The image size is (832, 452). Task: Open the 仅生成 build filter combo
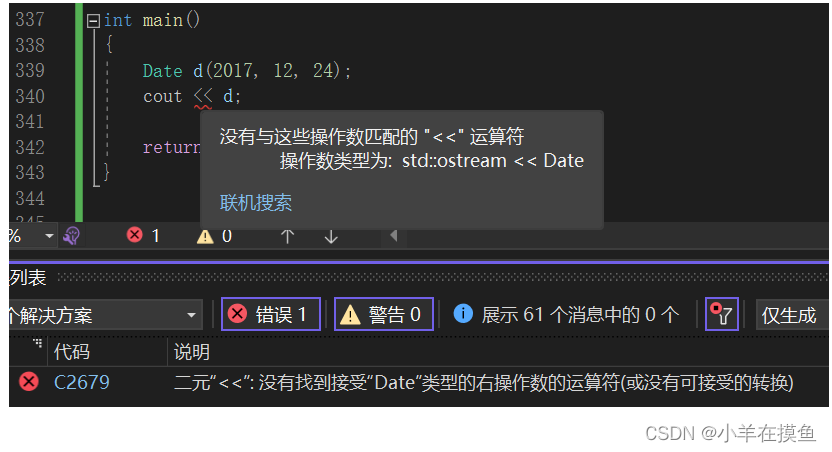point(792,315)
